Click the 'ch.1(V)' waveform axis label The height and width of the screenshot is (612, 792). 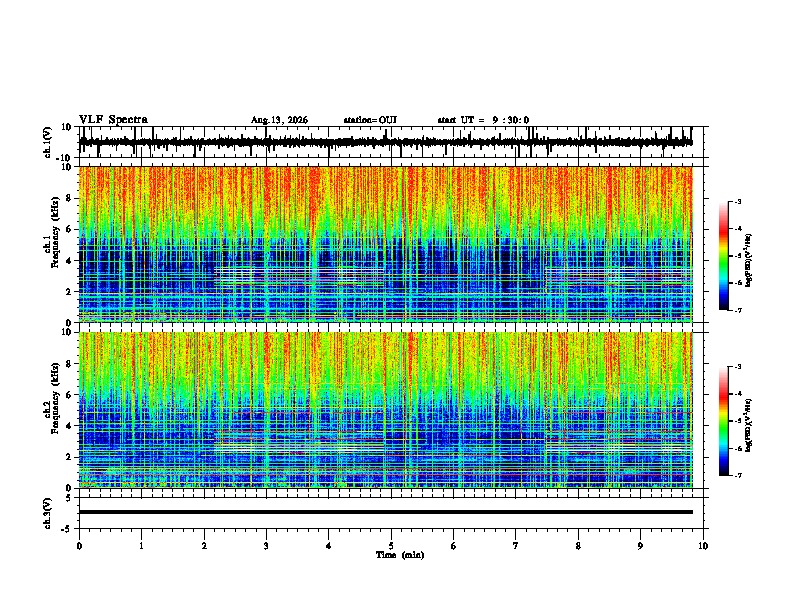(x=48, y=142)
